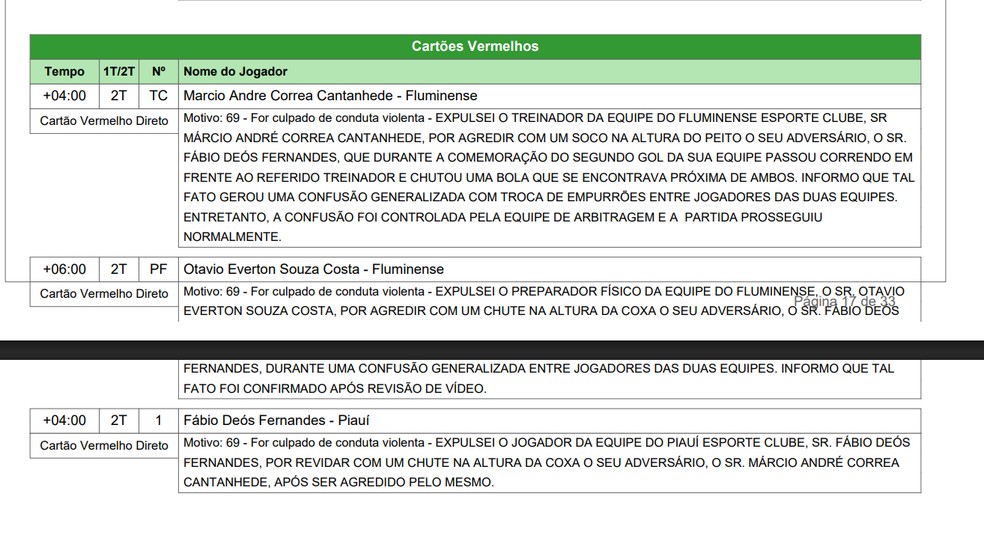Click the Motivo text about the treinador expulsion
This screenshot has height=535, width=984.
coord(549,177)
